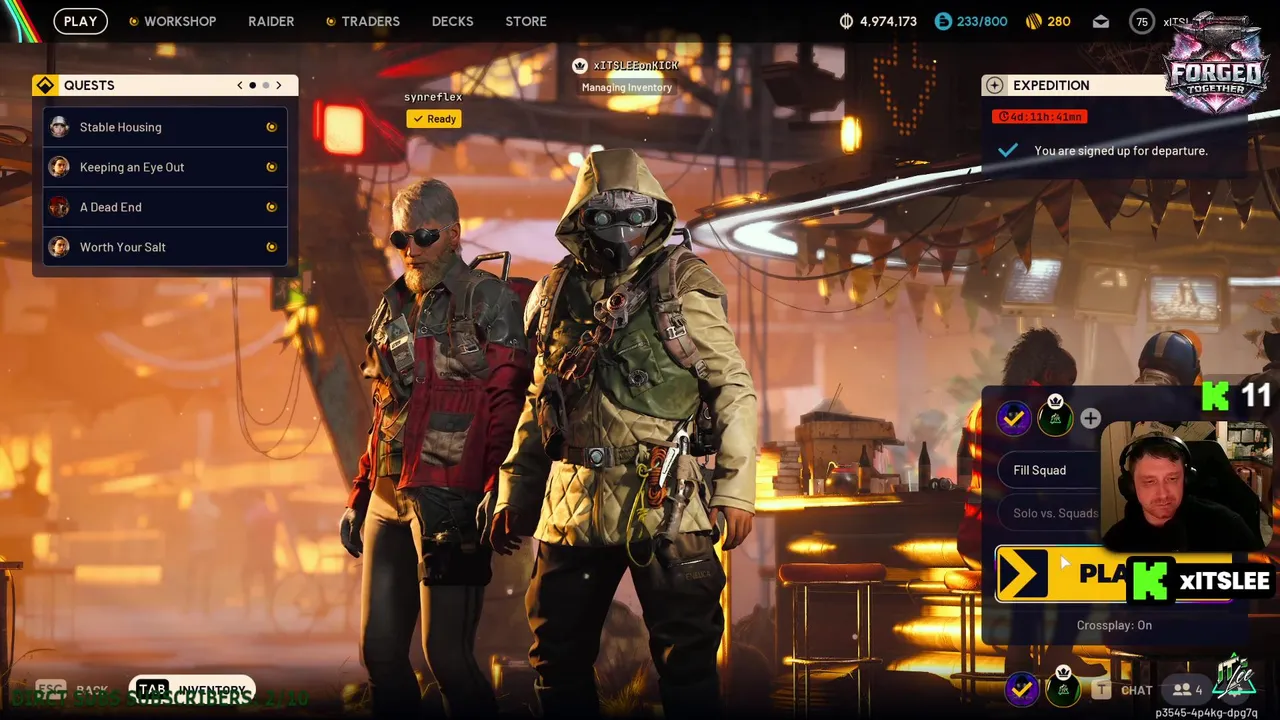Click the A Dead End quest portrait
The width and height of the screenshot is (1280, 720).
60,207
